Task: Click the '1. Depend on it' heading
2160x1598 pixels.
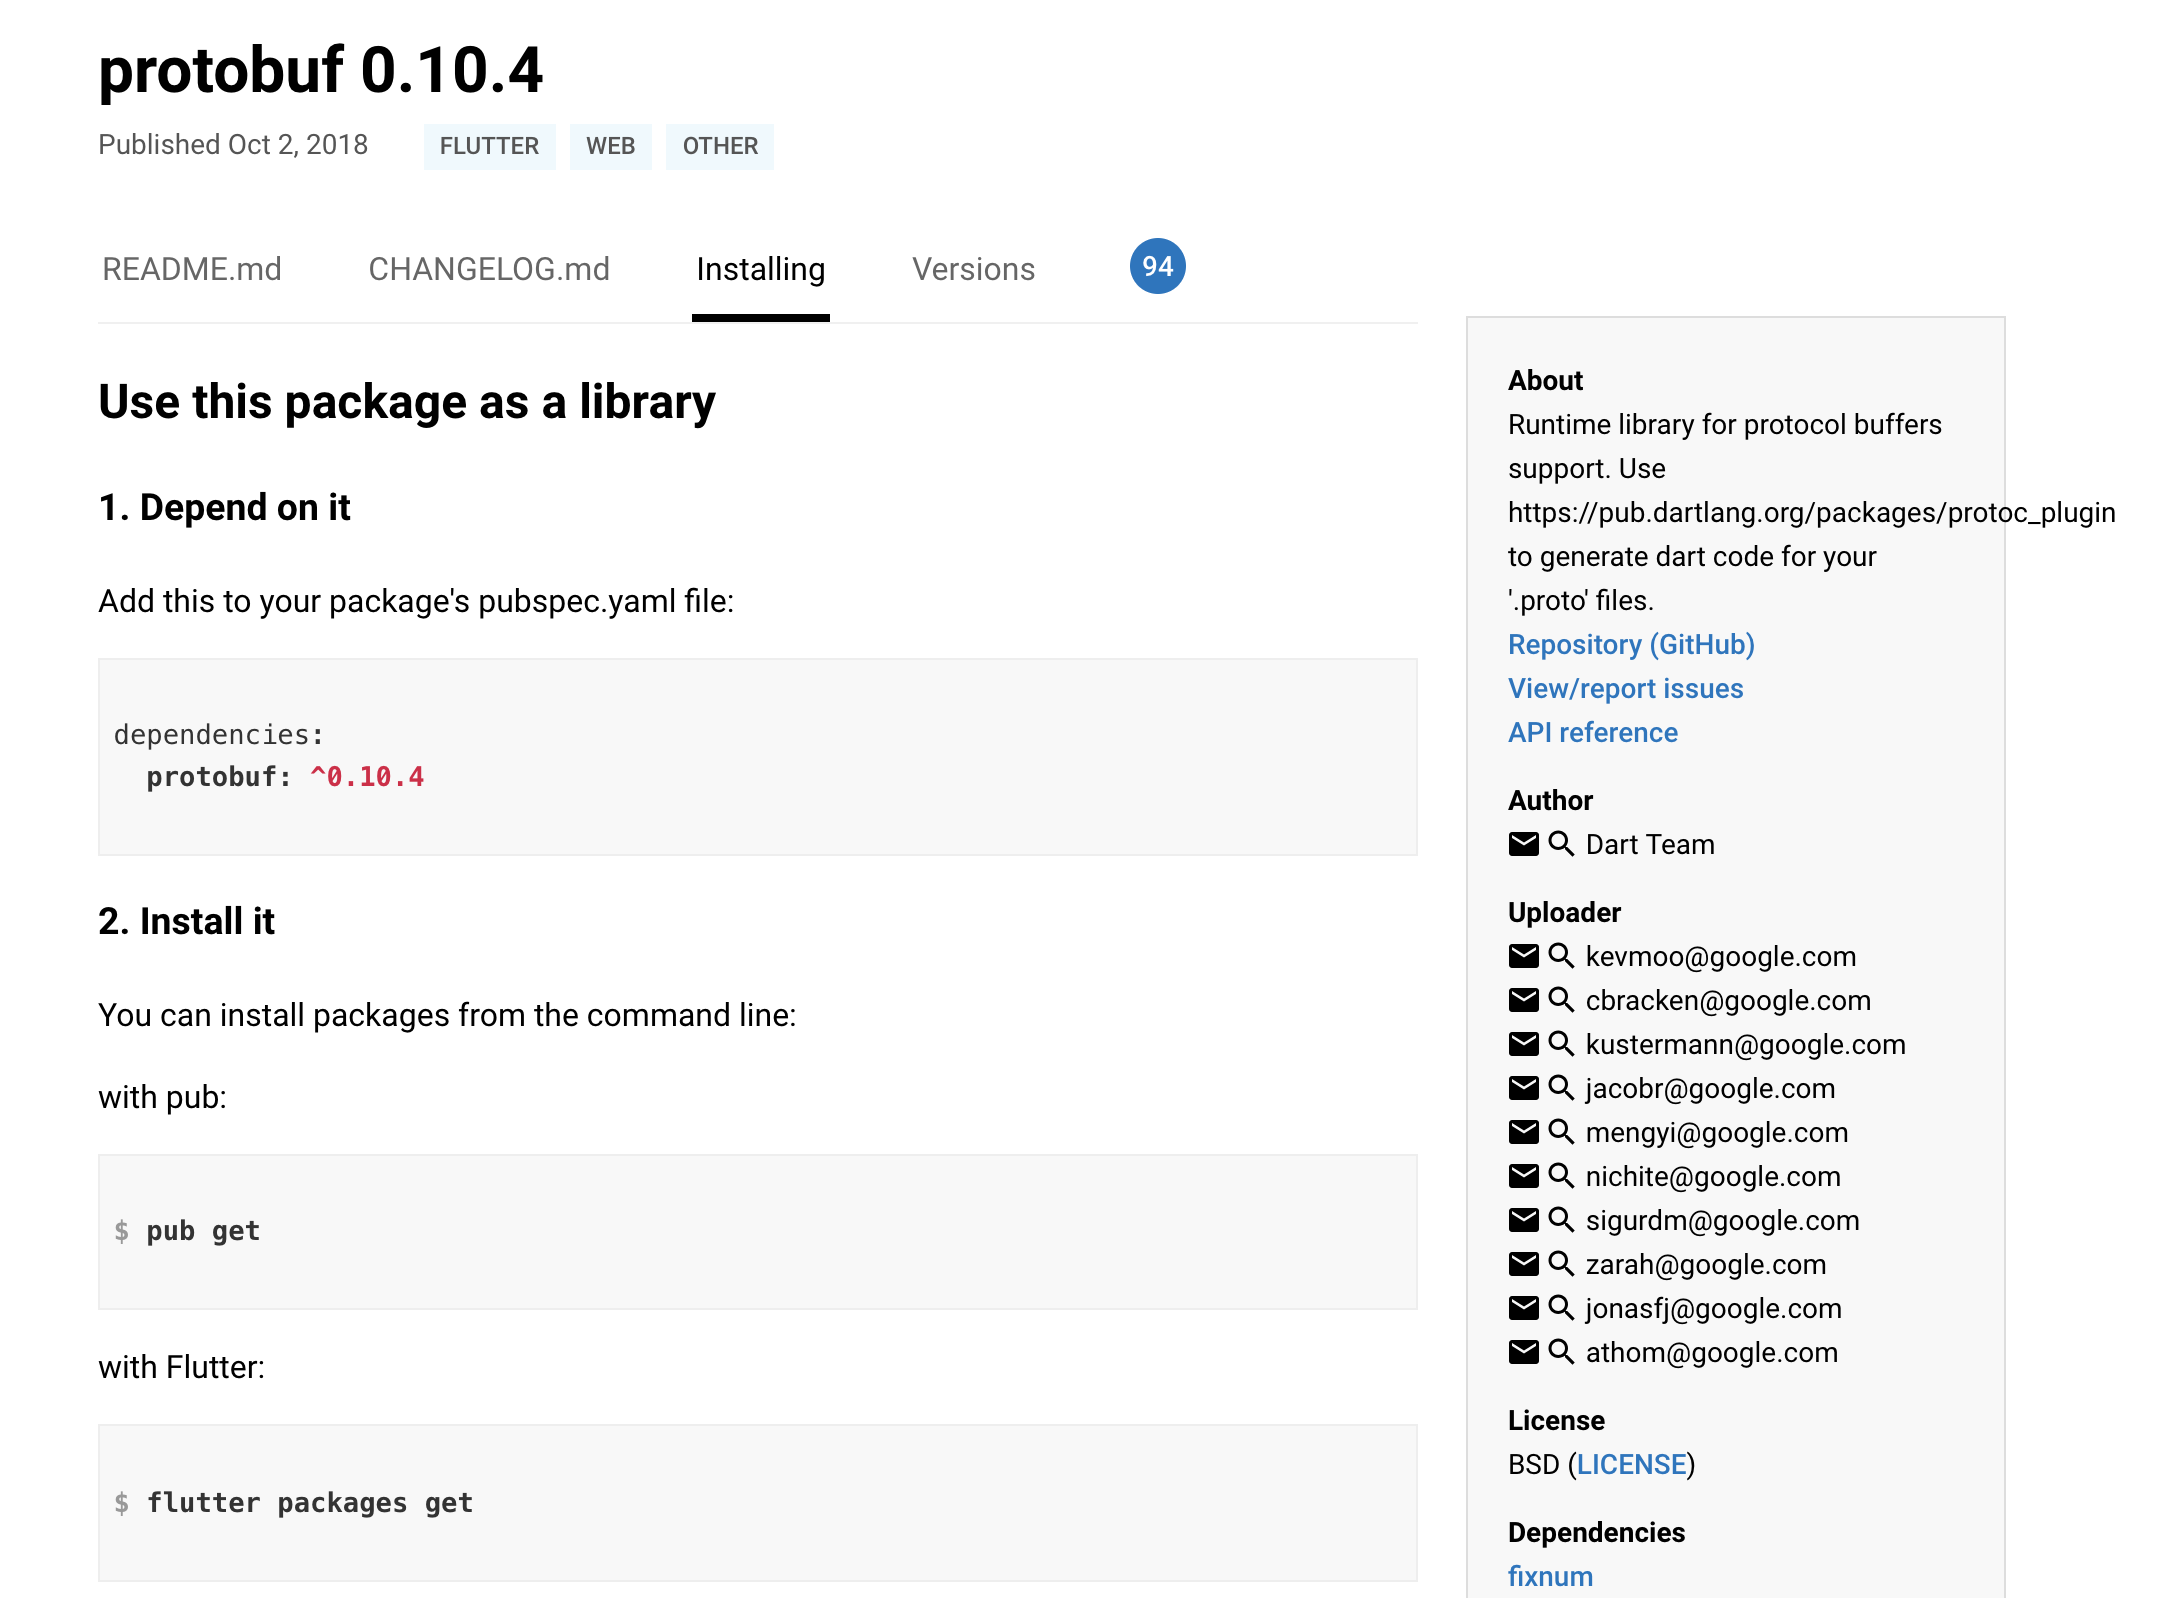Action: coord(224,508)
